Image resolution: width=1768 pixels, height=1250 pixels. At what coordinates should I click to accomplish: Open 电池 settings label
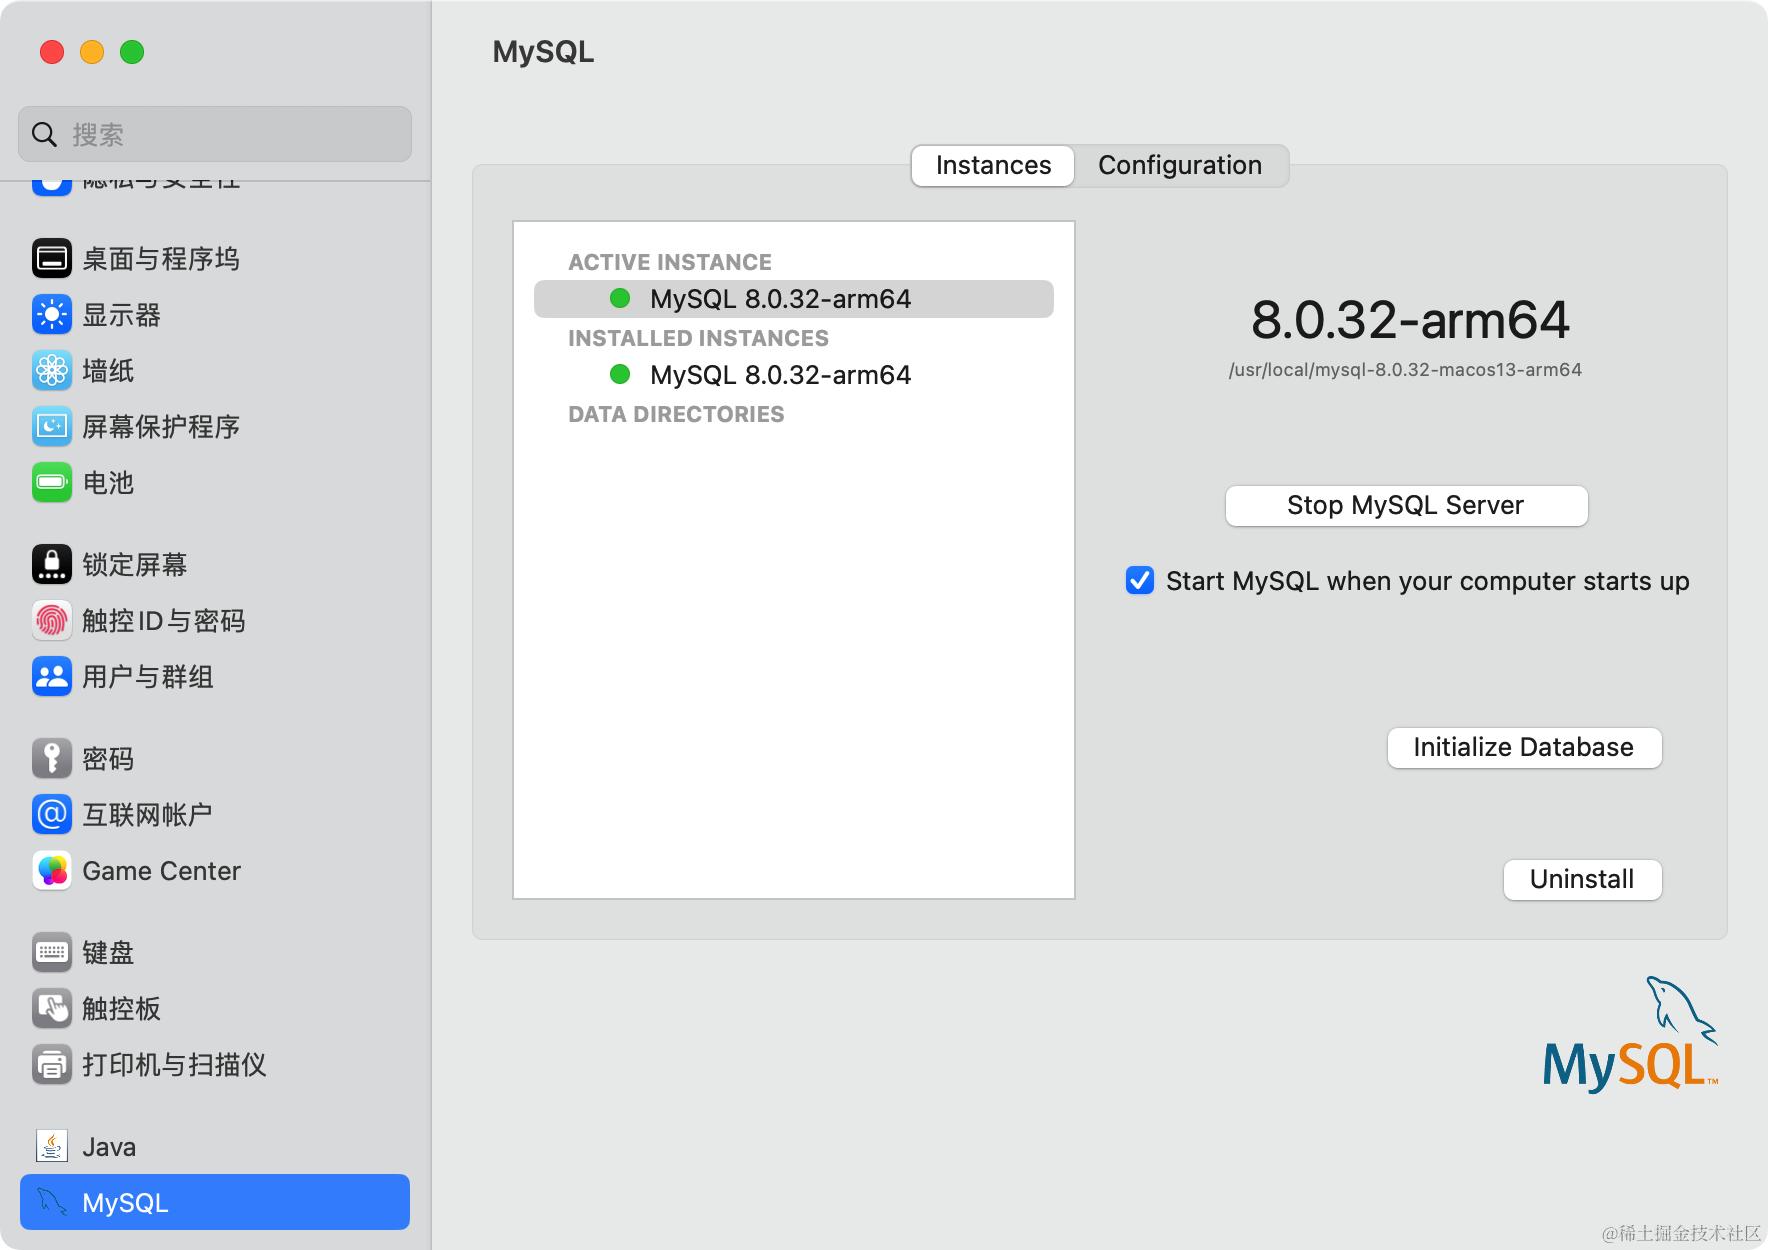tap(108, 483)
